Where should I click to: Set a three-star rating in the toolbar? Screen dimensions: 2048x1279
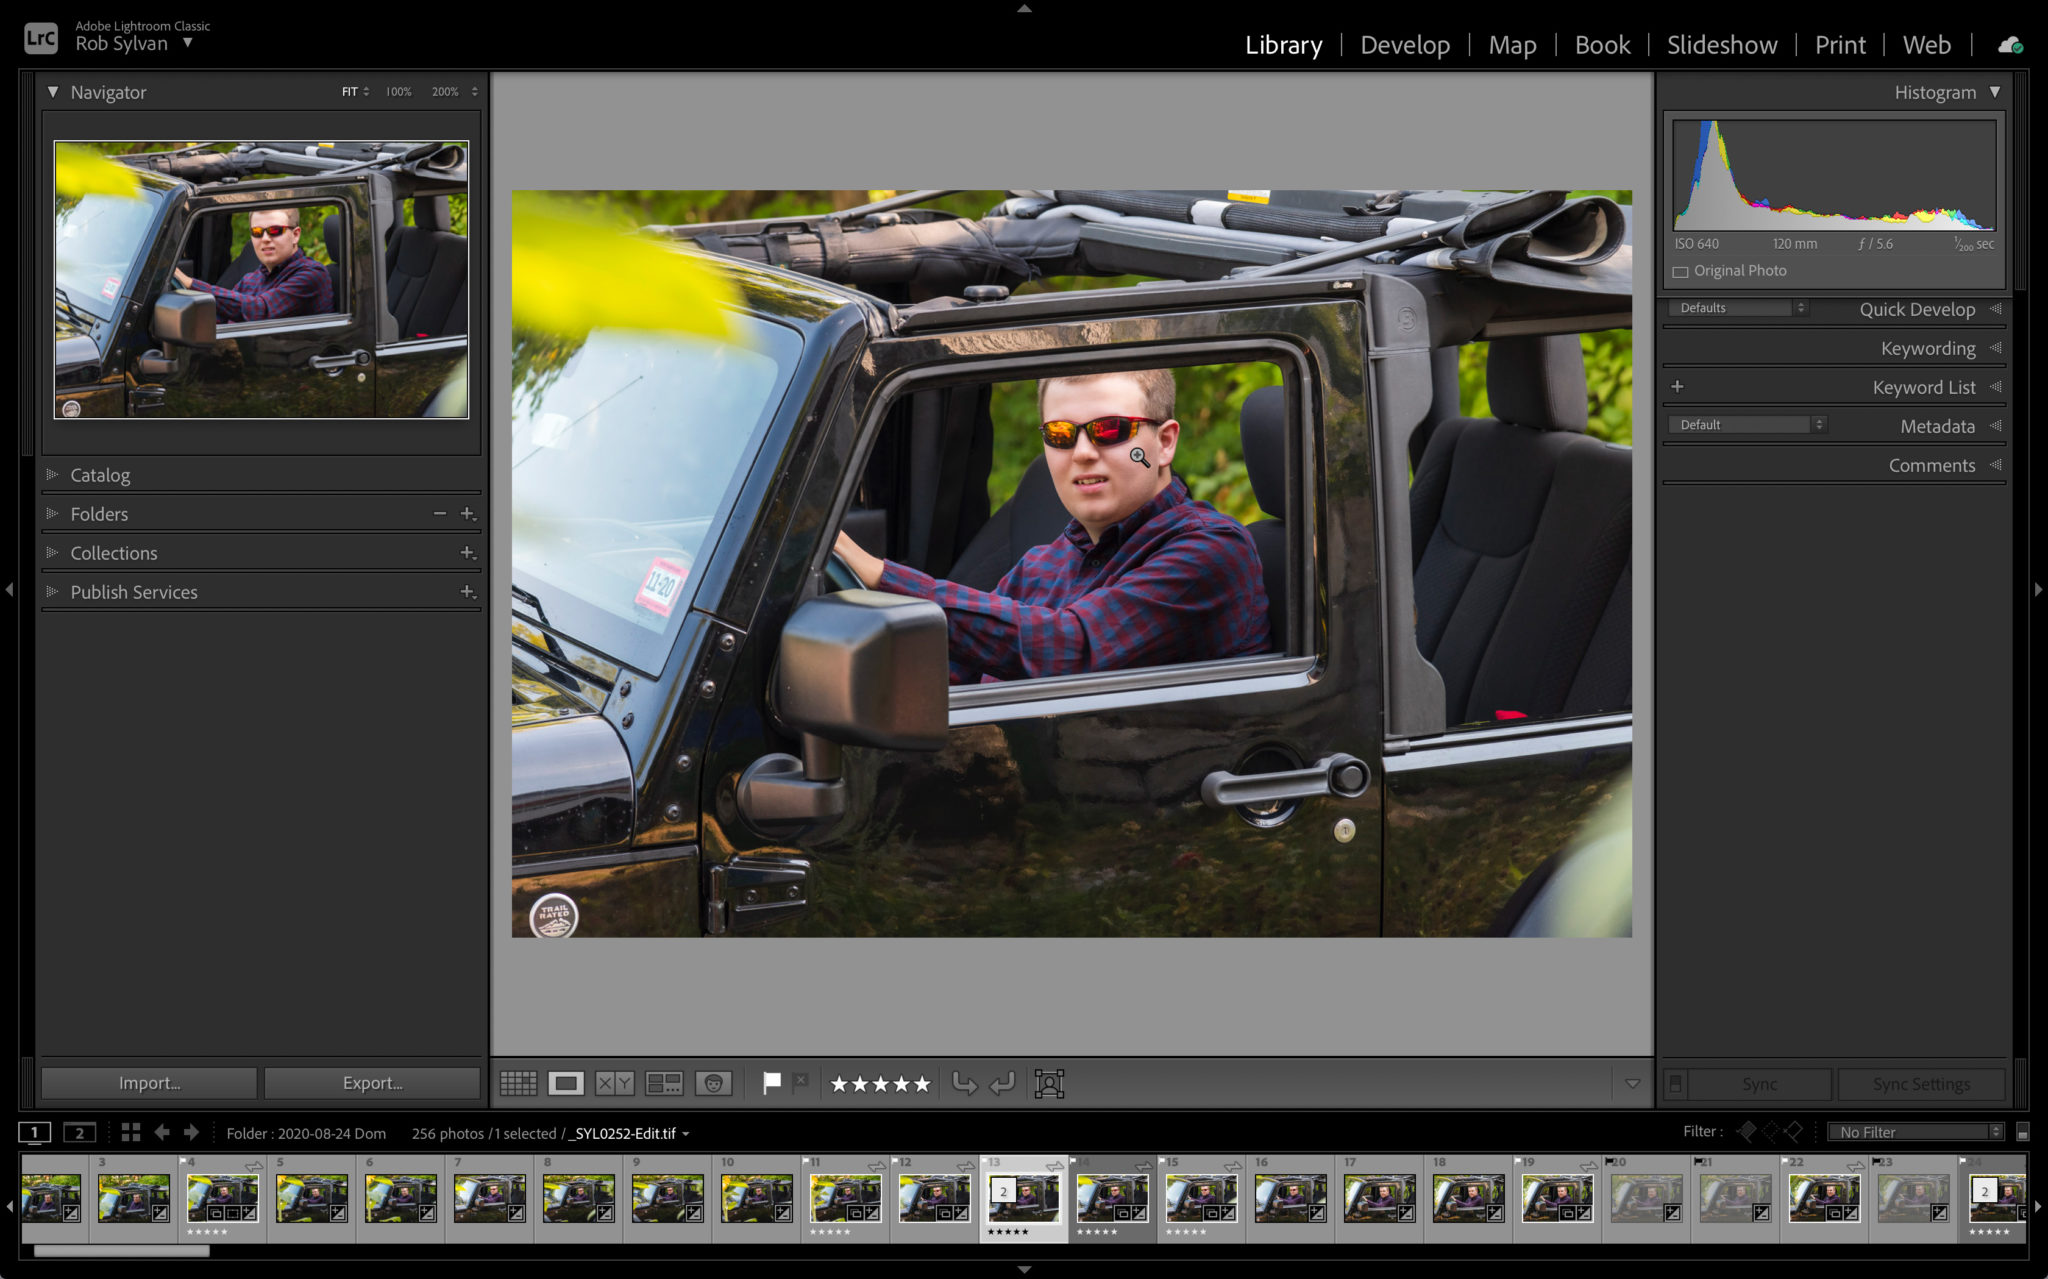click(x=880, y=1083)
